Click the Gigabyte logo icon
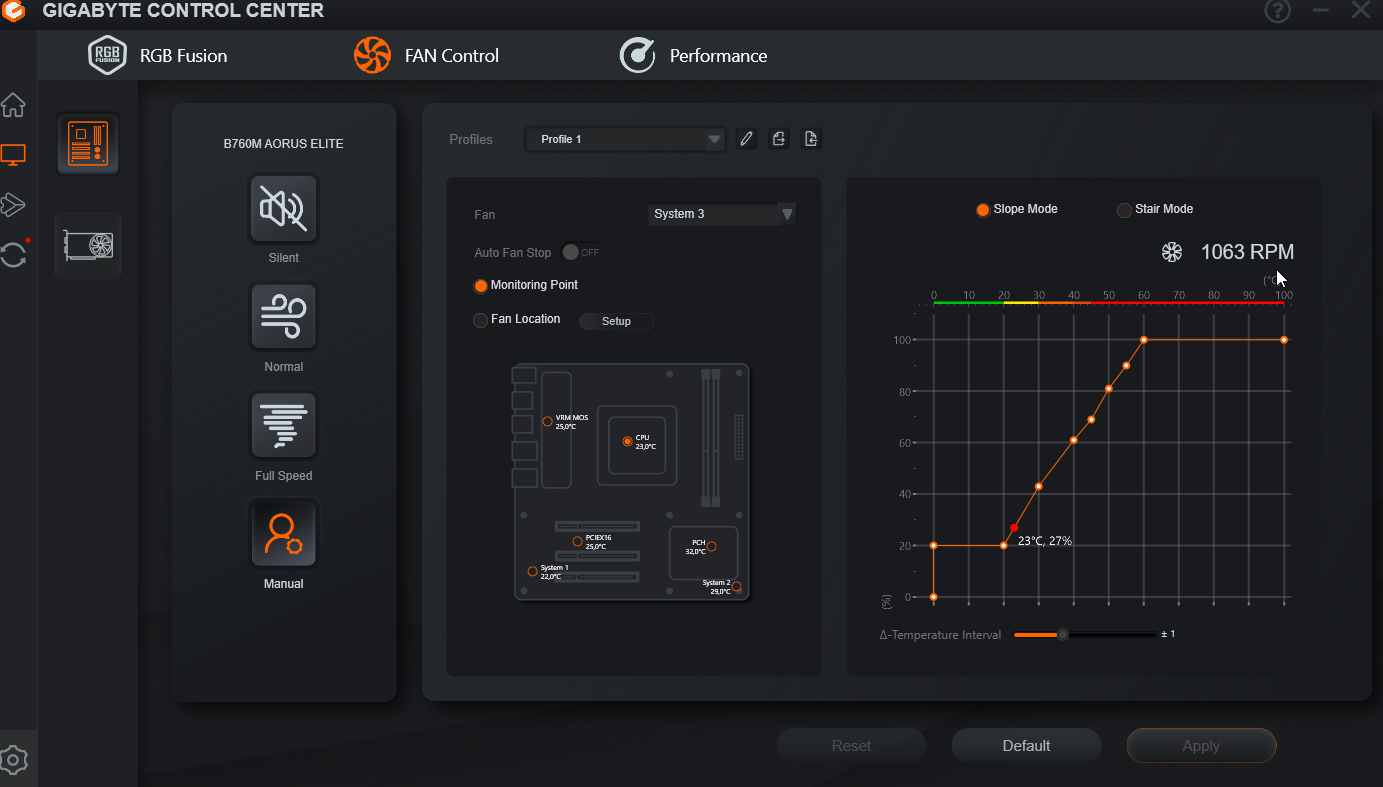The width and height of the screenshot is (1383, 787). [x=13, y=11]
